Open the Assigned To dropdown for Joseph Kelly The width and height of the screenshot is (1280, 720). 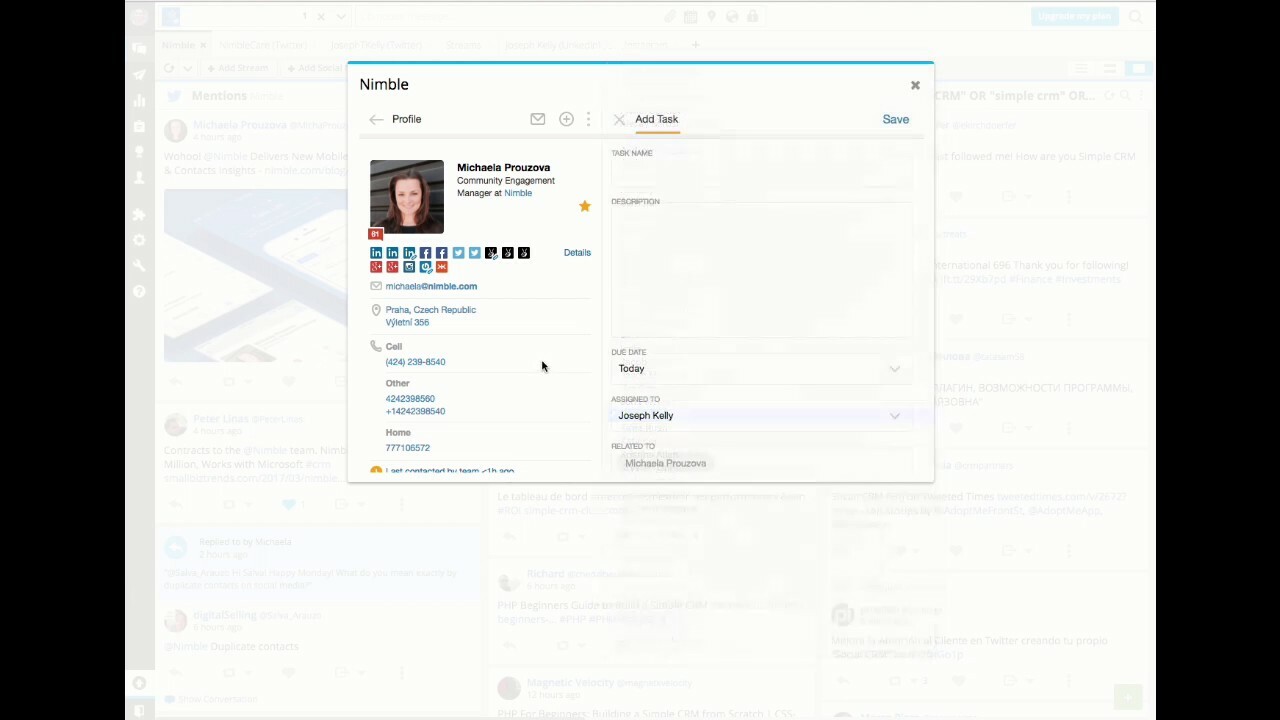coord(760,415)
